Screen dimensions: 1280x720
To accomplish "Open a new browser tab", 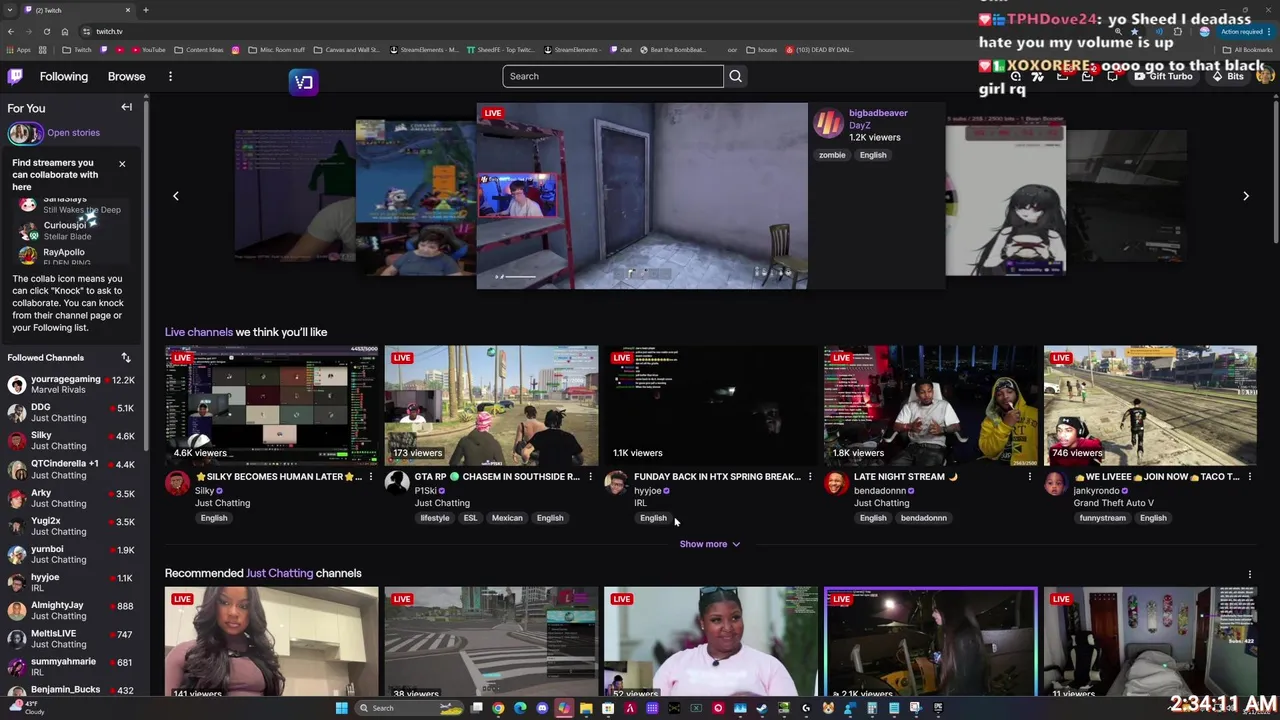I will pos(145,10).
